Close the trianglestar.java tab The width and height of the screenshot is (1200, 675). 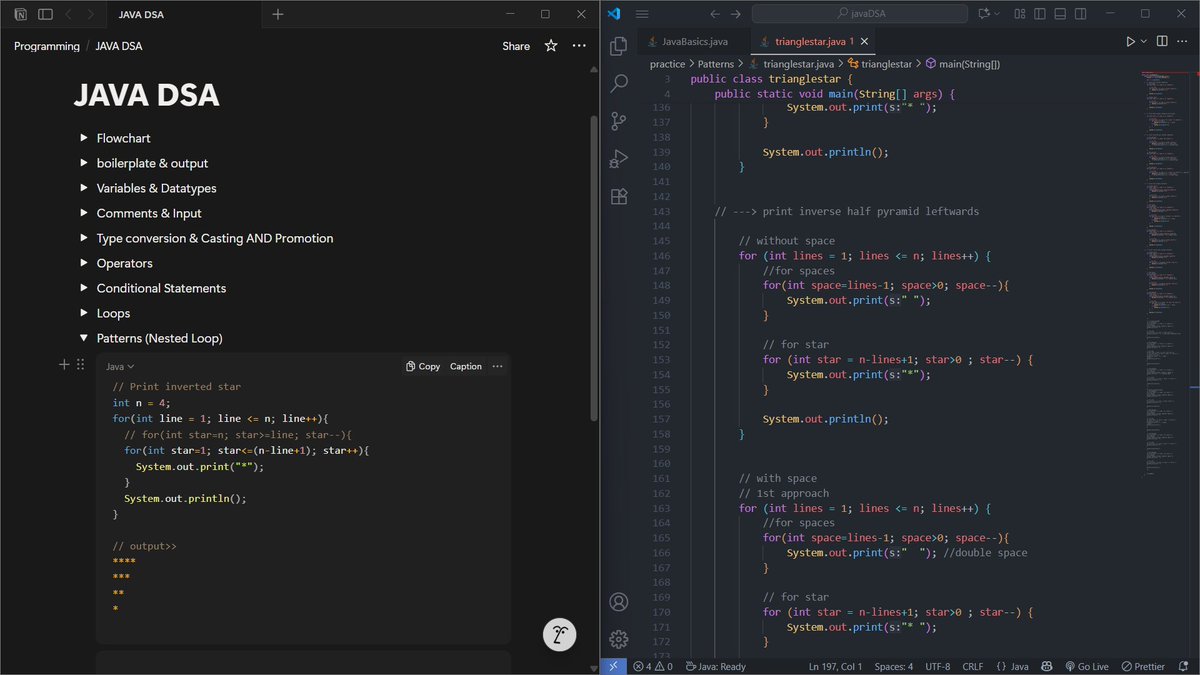(865, 42)
